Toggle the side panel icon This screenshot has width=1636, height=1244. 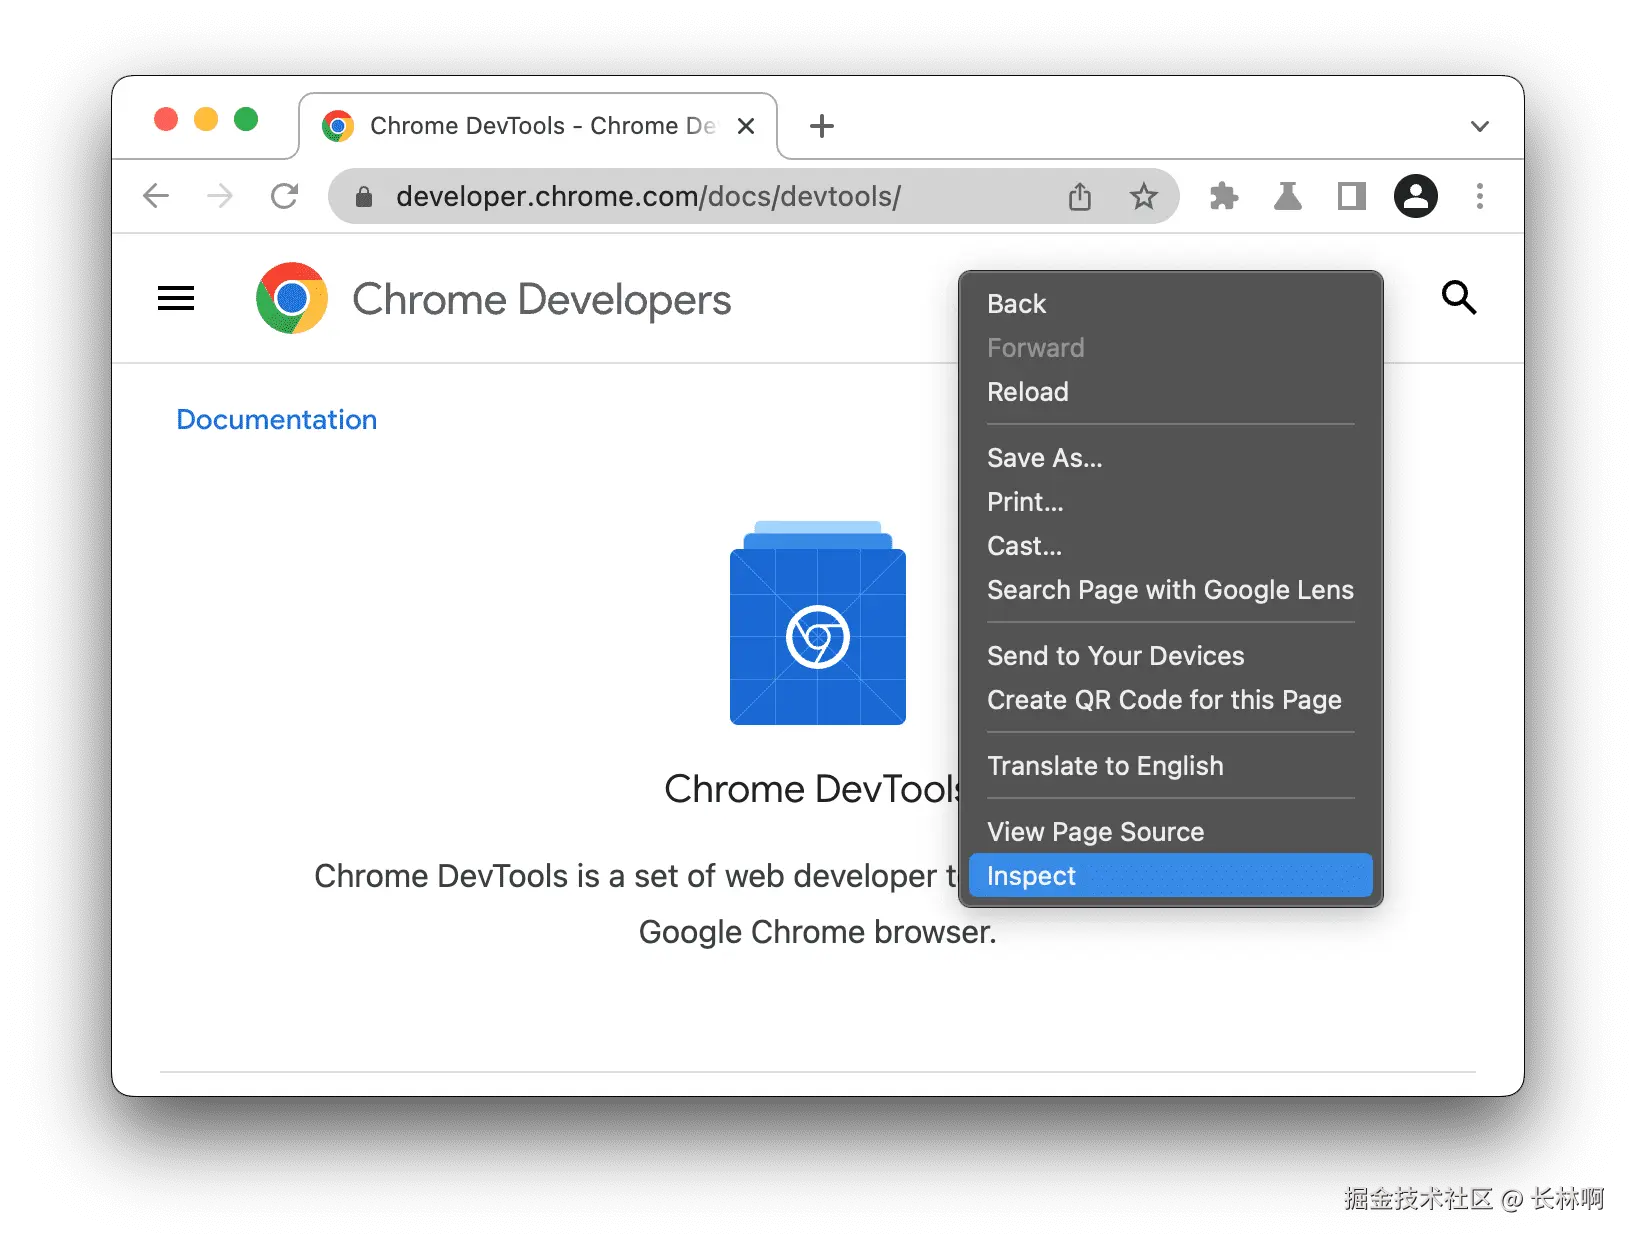tap(1352, 196)
